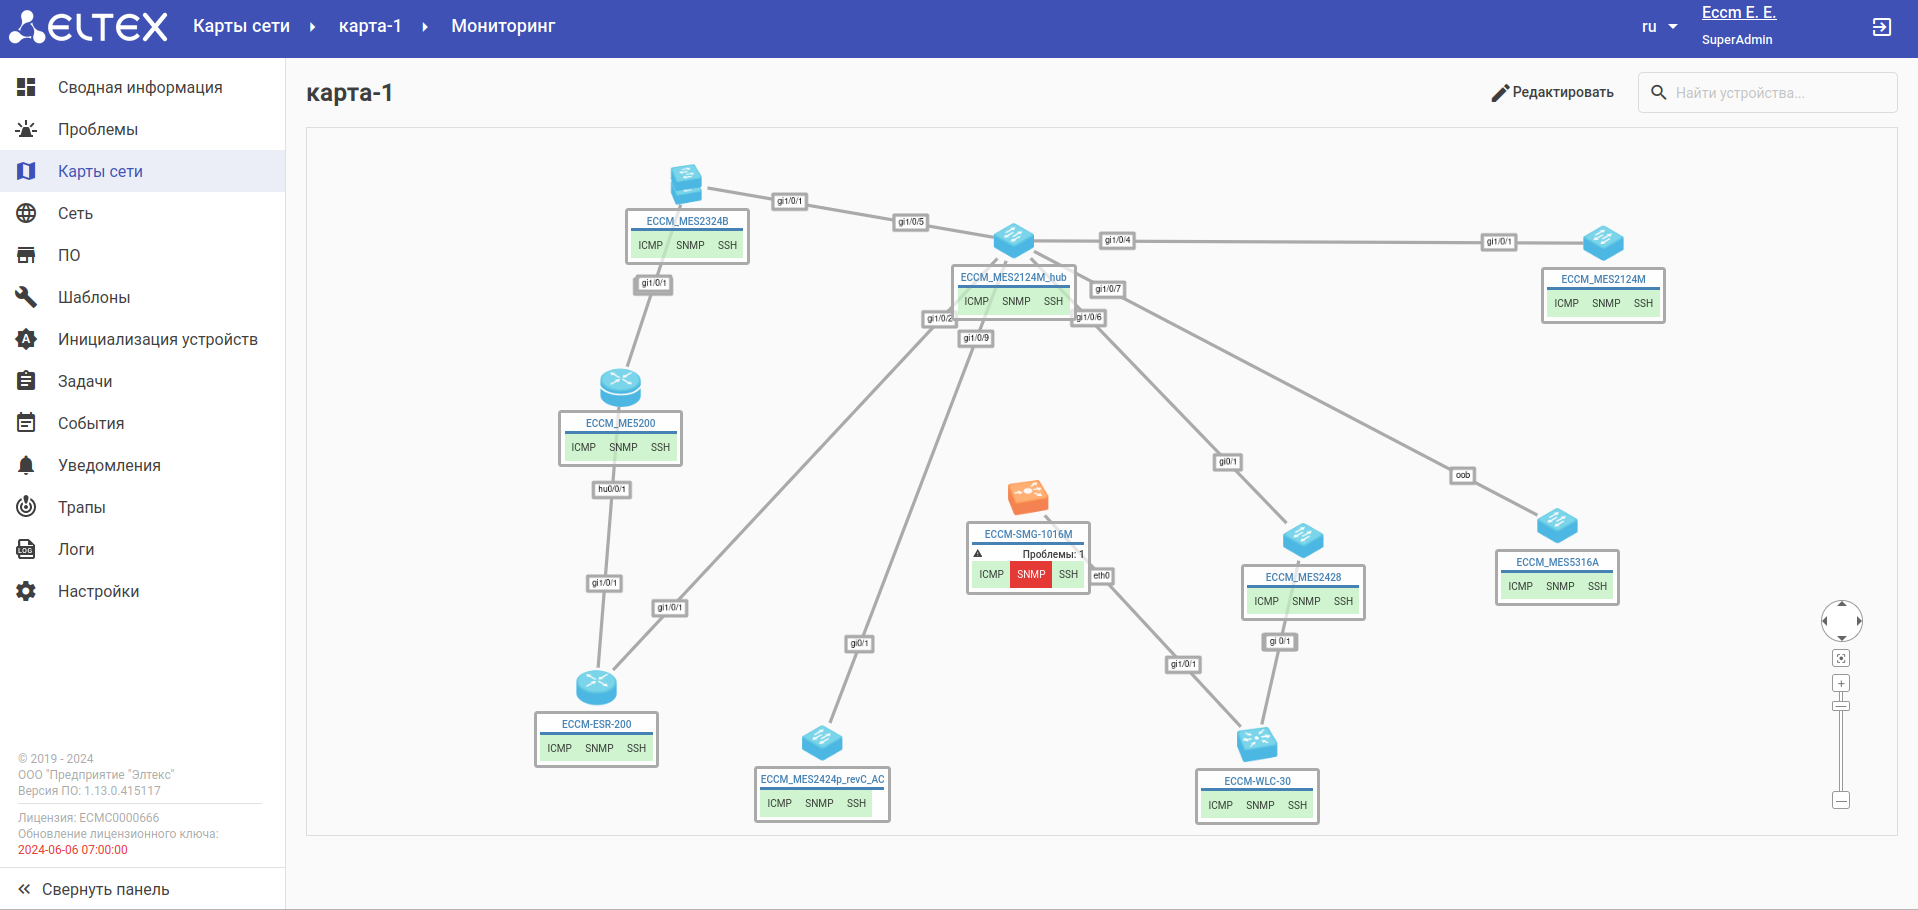The height and width of the screenshot is (910, 1918).
Task: Click the SNMP status on ECCM_MES5316A
Action: pyautogui.click(x=1560, y=586)
